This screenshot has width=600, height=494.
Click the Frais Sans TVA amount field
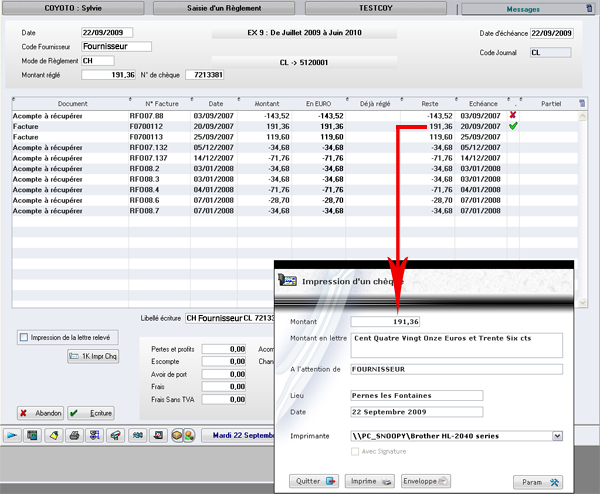224,399
